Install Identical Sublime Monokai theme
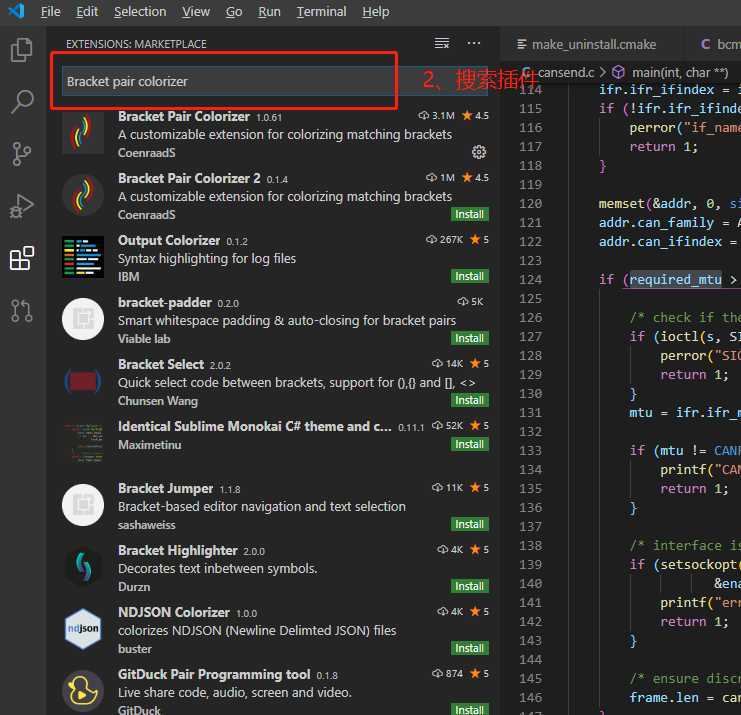This screenshot has width=741, height=715. 469,444
